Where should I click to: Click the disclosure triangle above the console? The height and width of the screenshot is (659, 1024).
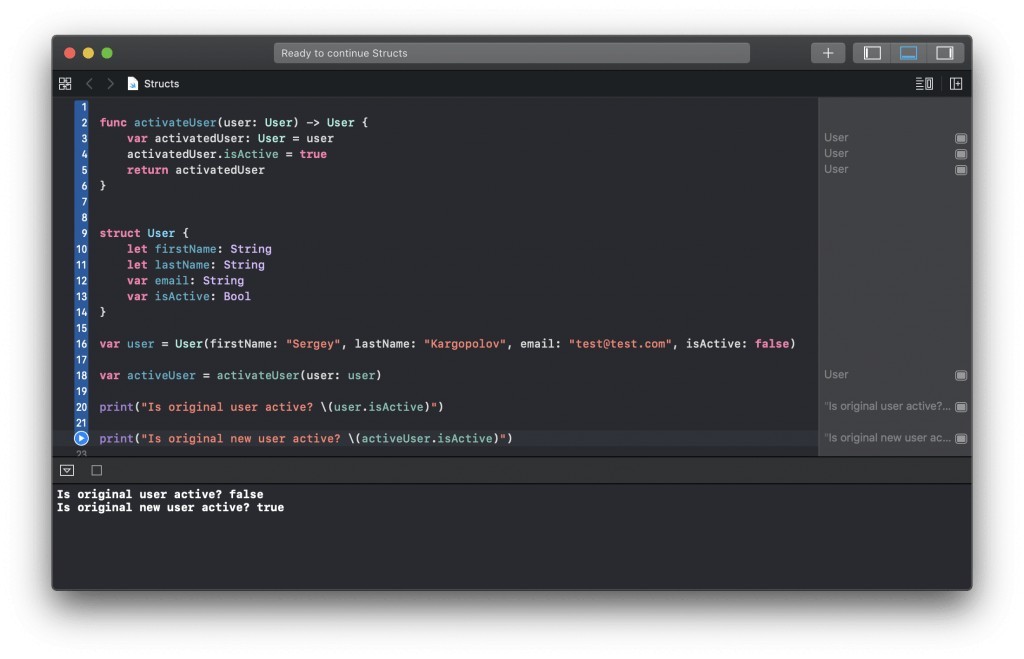pos(64,470)
